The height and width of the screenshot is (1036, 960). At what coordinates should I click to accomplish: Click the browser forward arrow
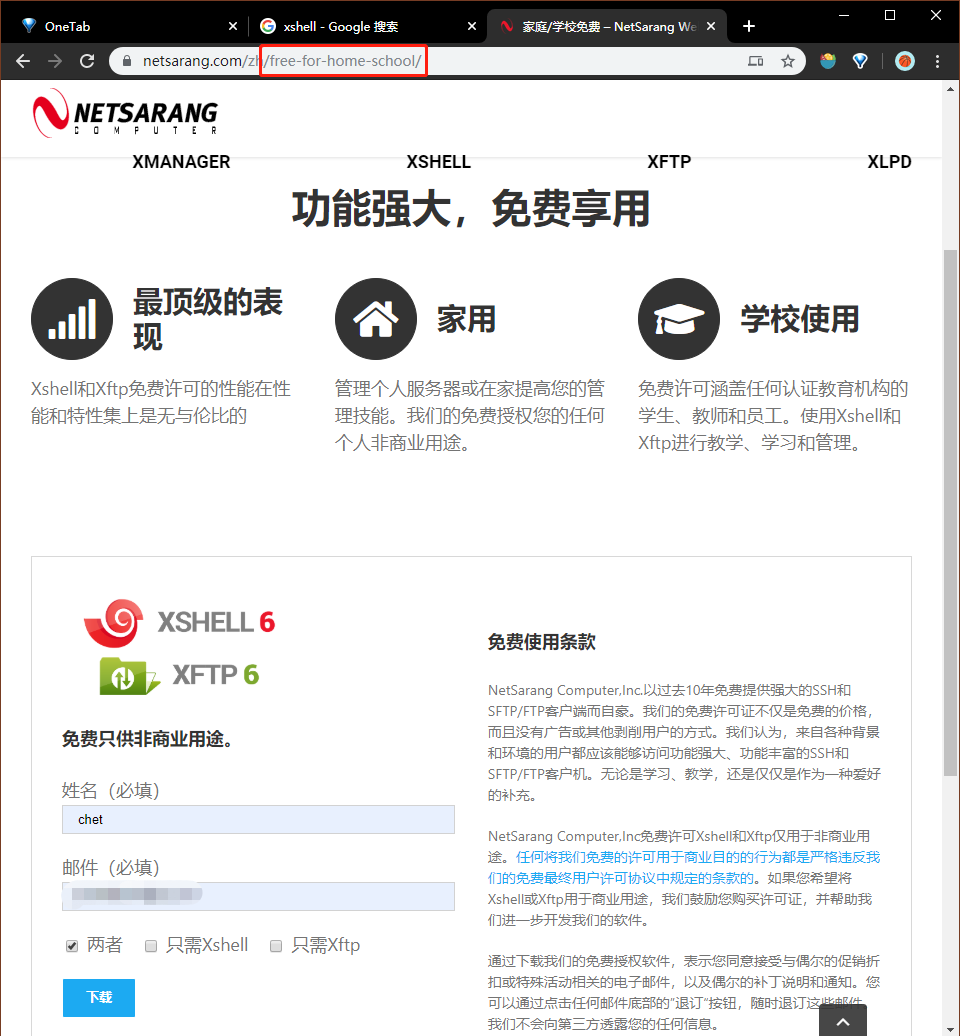click(x=55, y=61)
